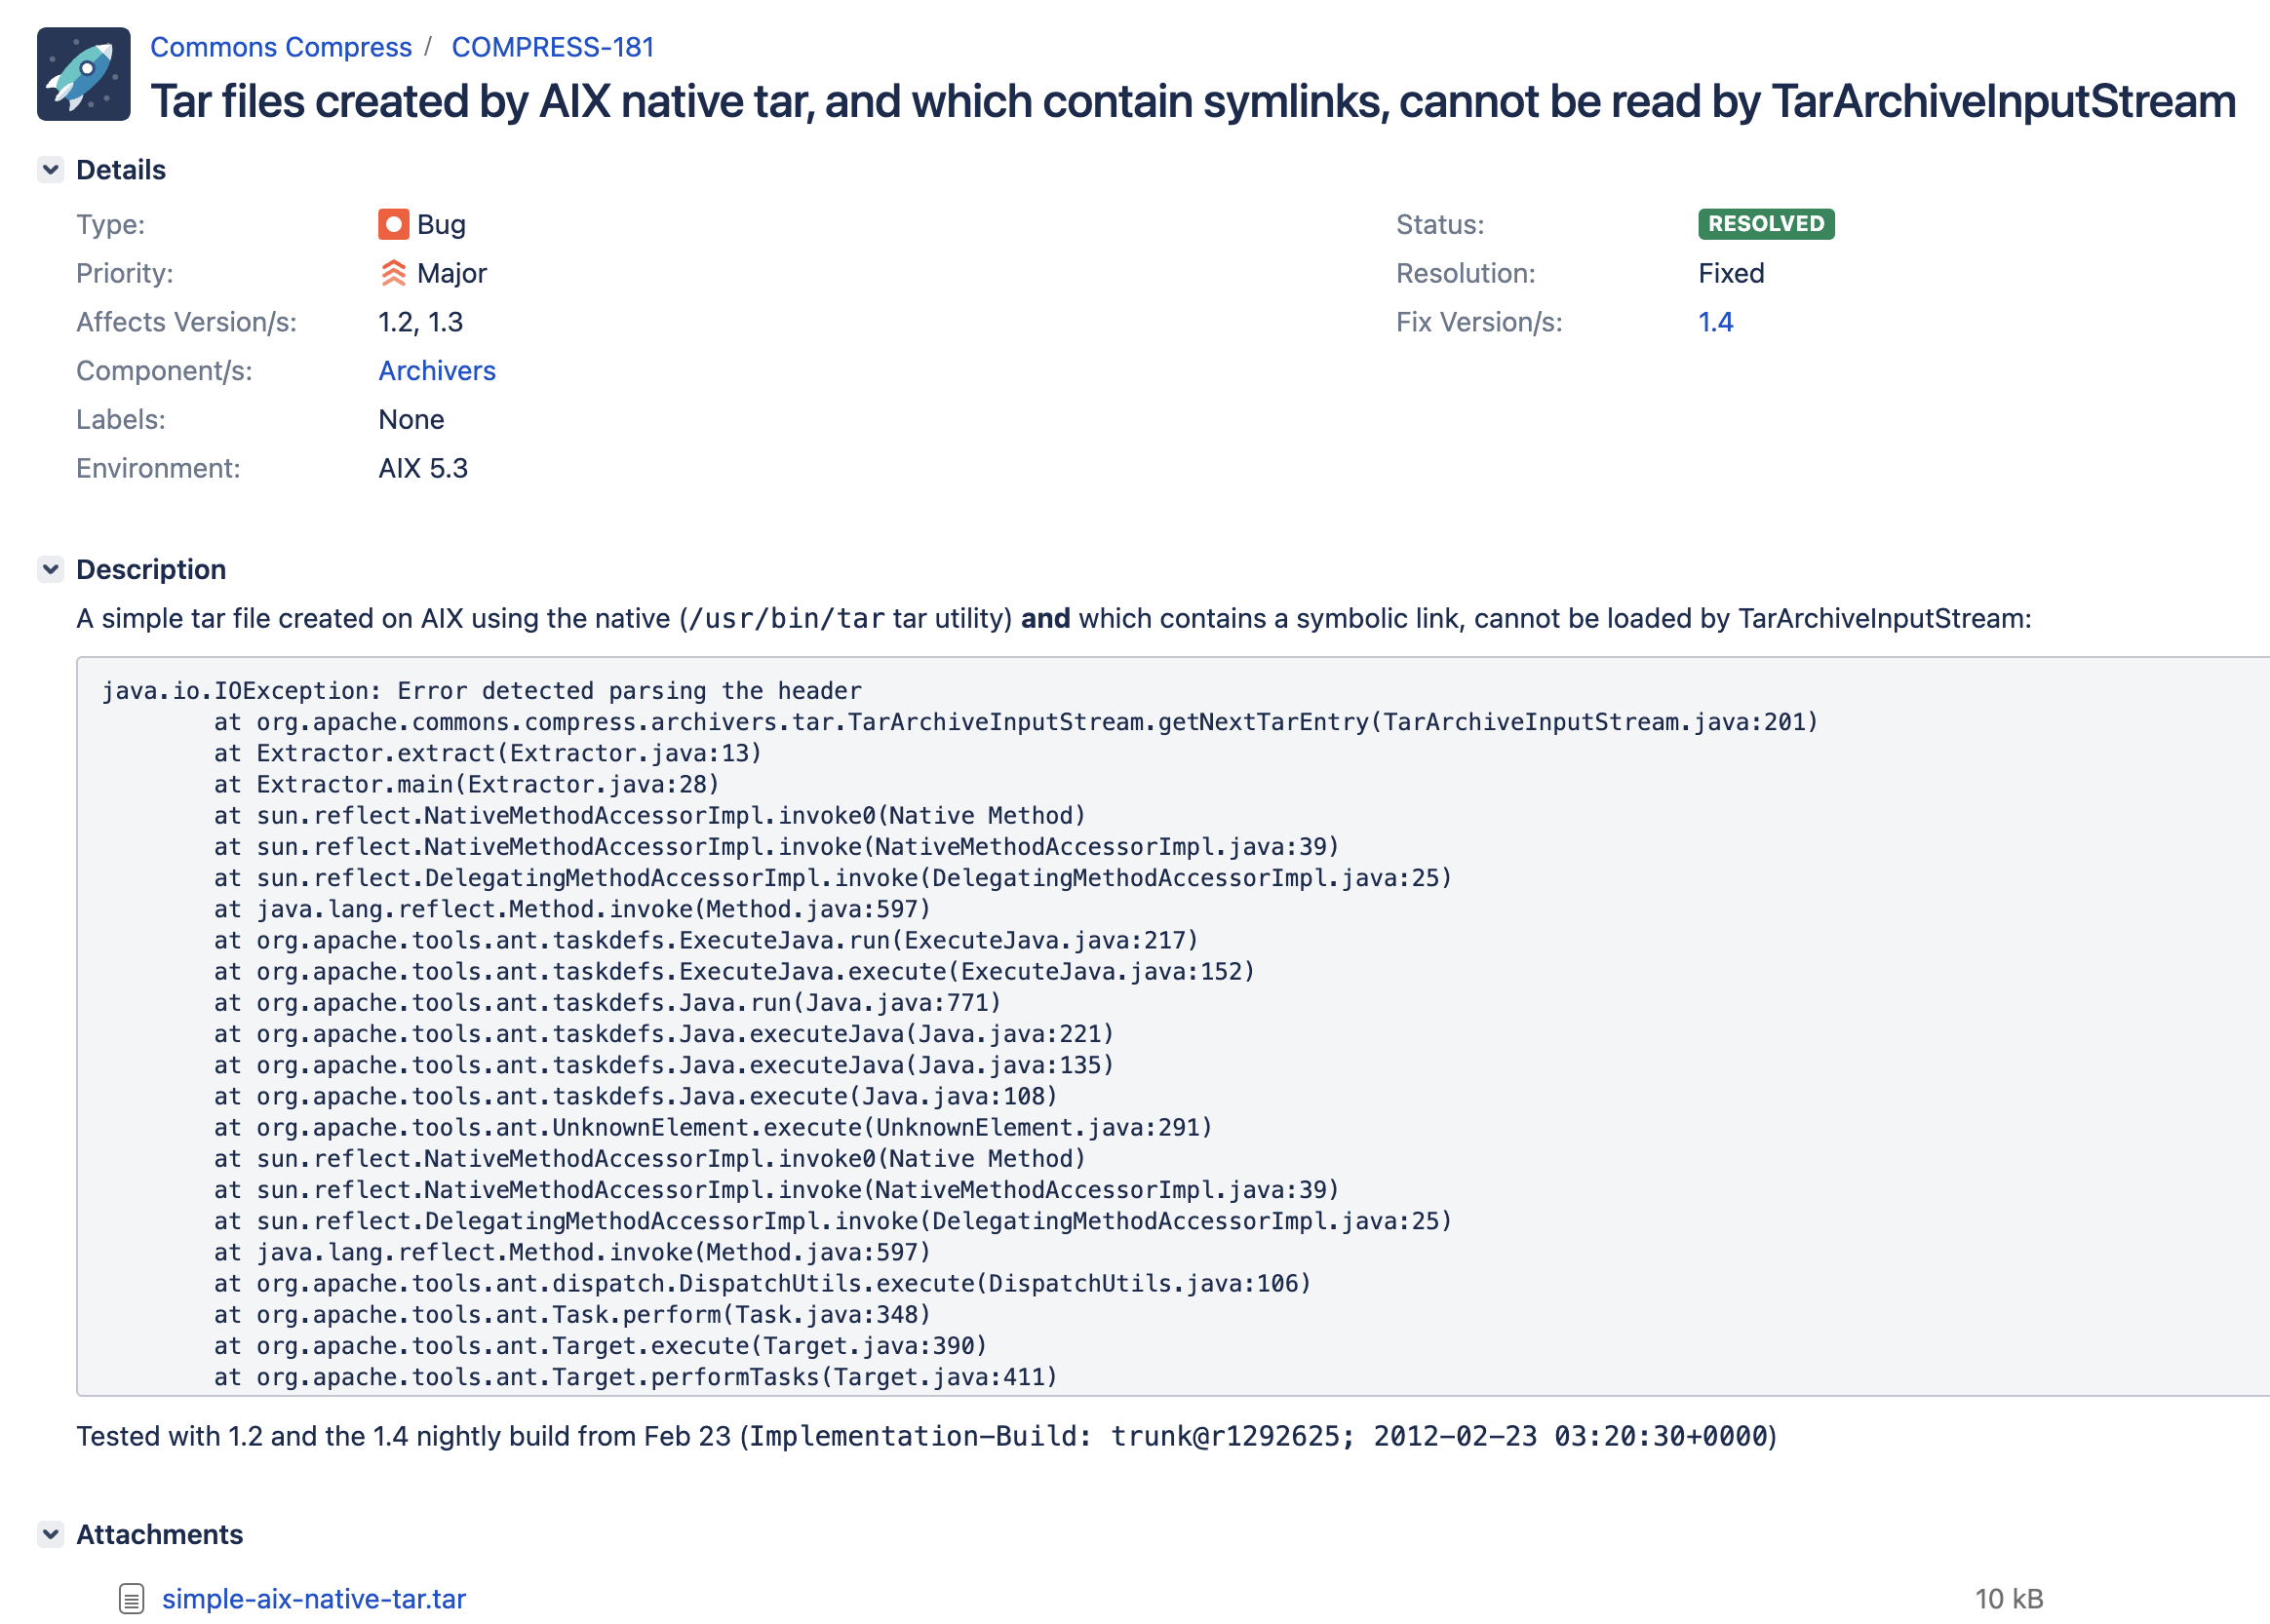Click the Description section heading
The height and width of the screenshot is (1624, 2270).
(x=151, y=570)
